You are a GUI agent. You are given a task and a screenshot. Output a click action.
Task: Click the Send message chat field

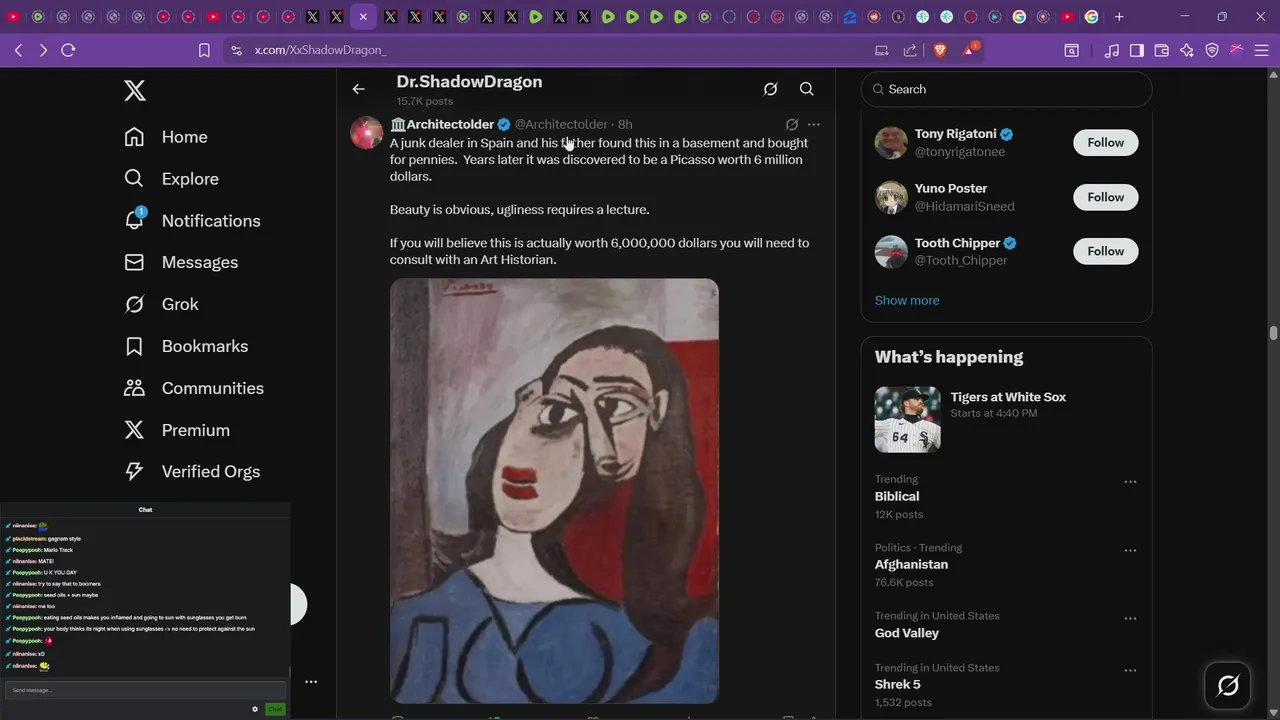(x=145, y=690)
